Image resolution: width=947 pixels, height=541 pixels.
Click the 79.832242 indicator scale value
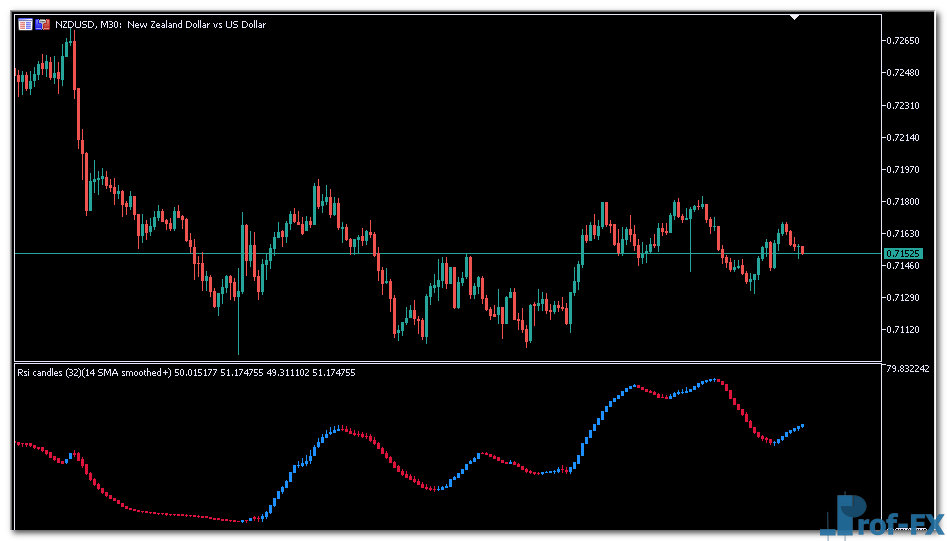point(914,369)
